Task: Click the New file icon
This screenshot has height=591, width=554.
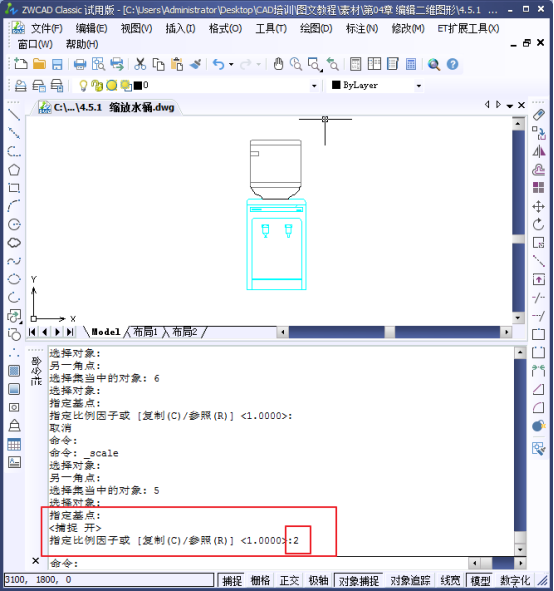Action: [x=21, y=64]
